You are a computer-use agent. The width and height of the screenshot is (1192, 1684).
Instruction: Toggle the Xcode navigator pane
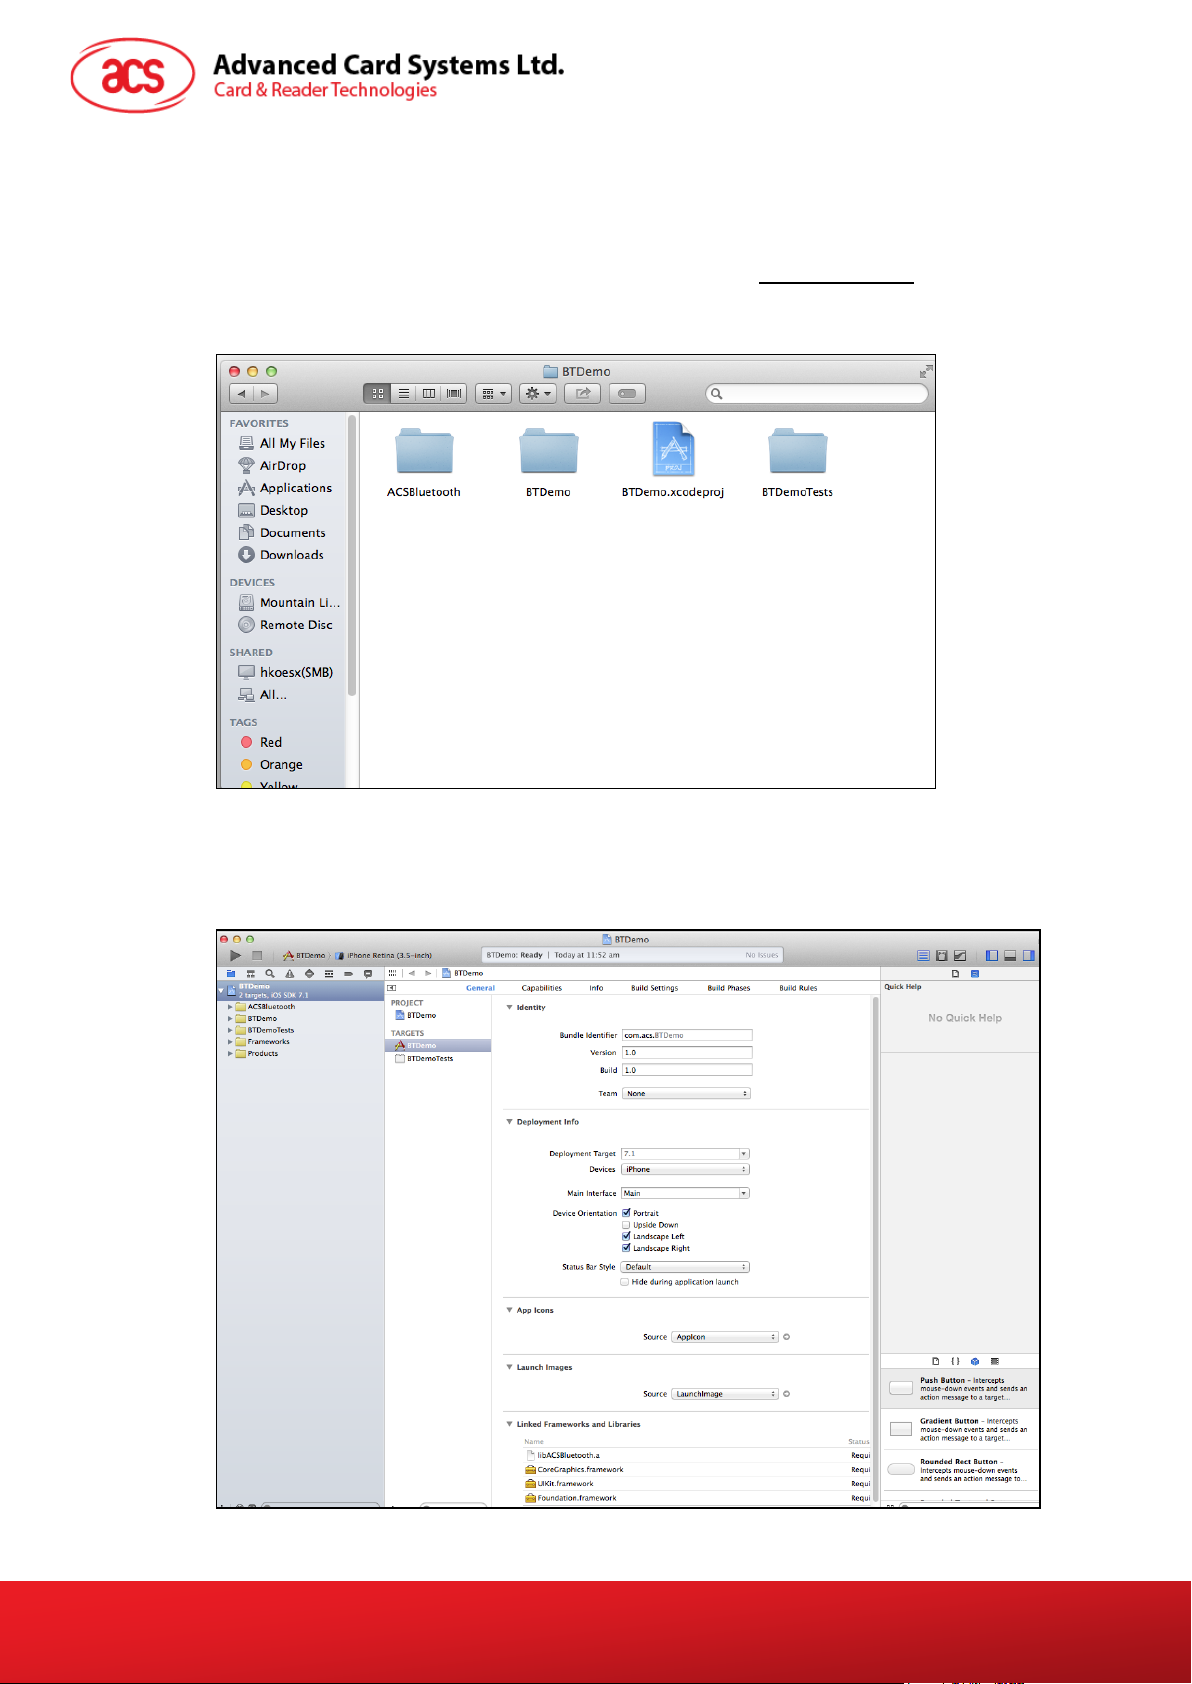tap(992, 955)
